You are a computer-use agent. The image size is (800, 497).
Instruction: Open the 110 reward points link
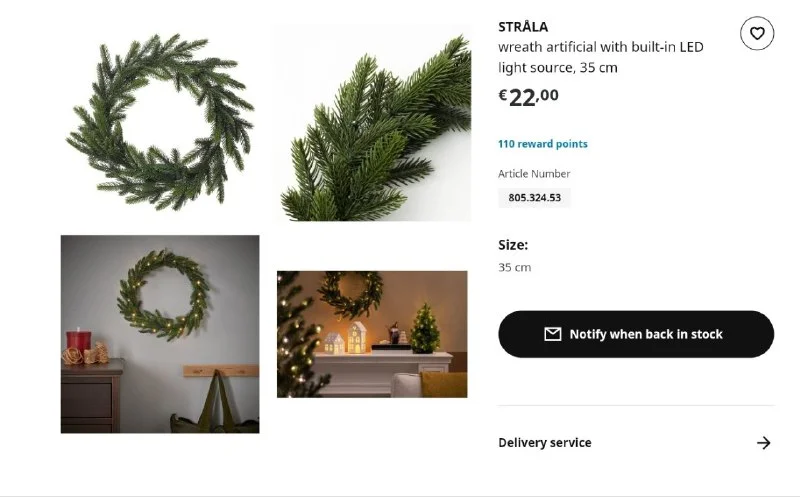pyautogui.click(x=543, y=144)
